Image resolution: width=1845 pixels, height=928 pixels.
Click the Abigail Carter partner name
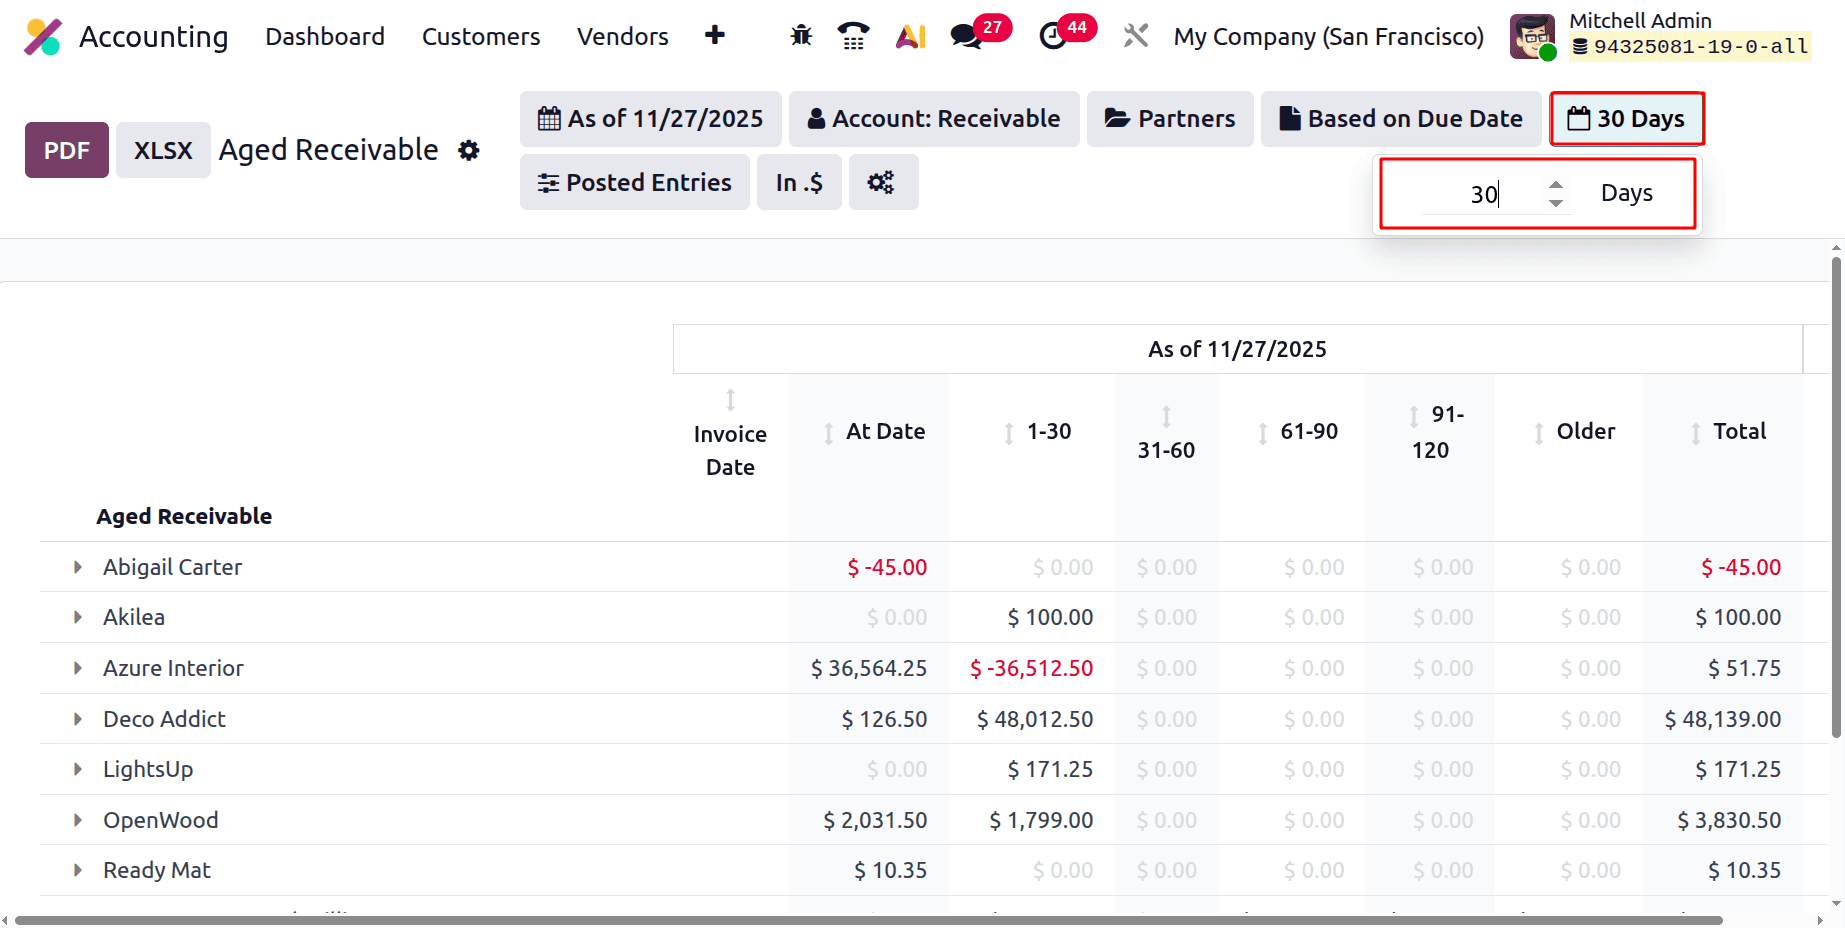(172, 567)
